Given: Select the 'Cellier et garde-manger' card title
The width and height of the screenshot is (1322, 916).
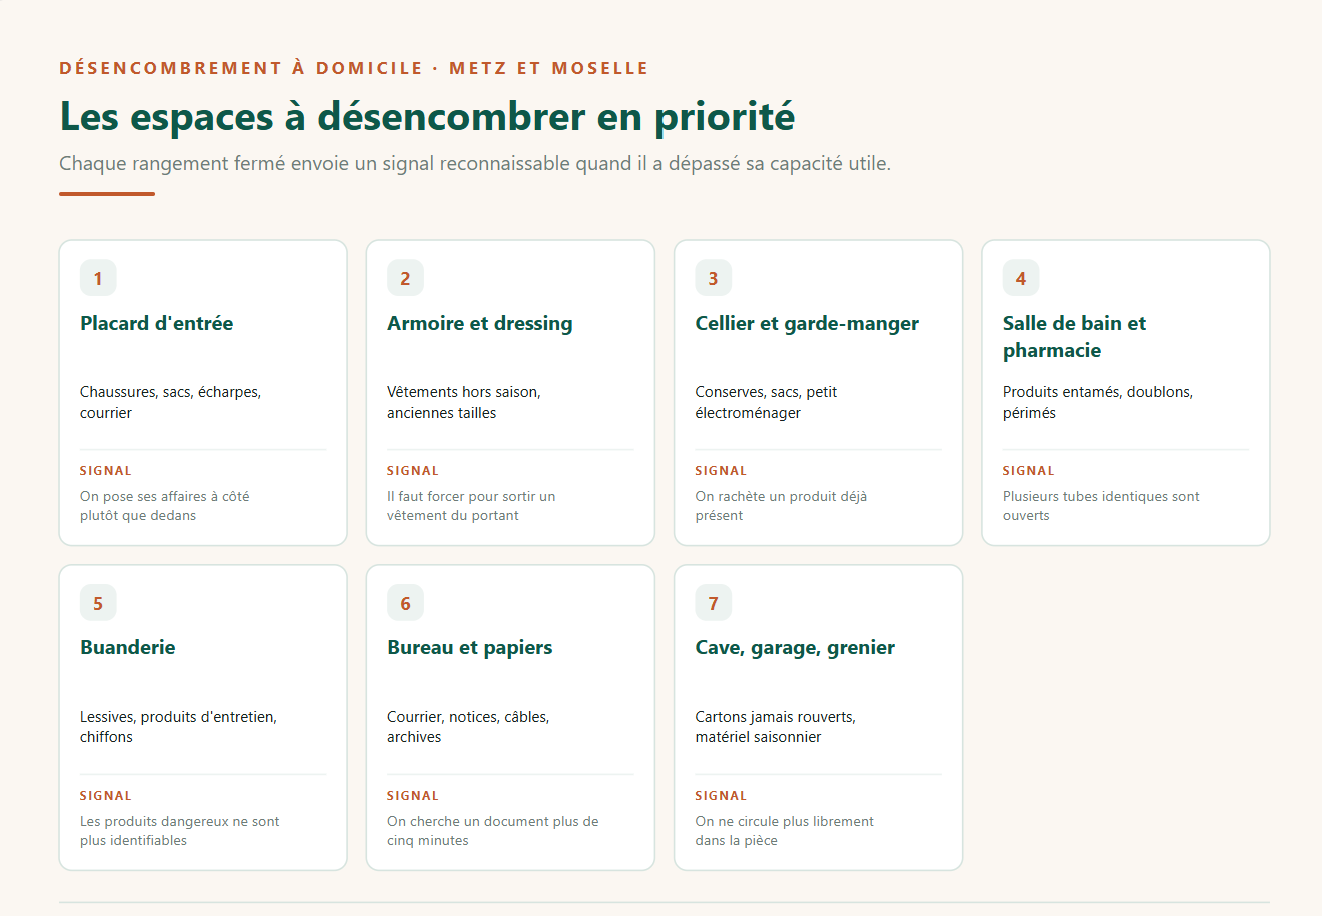Looking at the screenshot, I should (807, 323).
